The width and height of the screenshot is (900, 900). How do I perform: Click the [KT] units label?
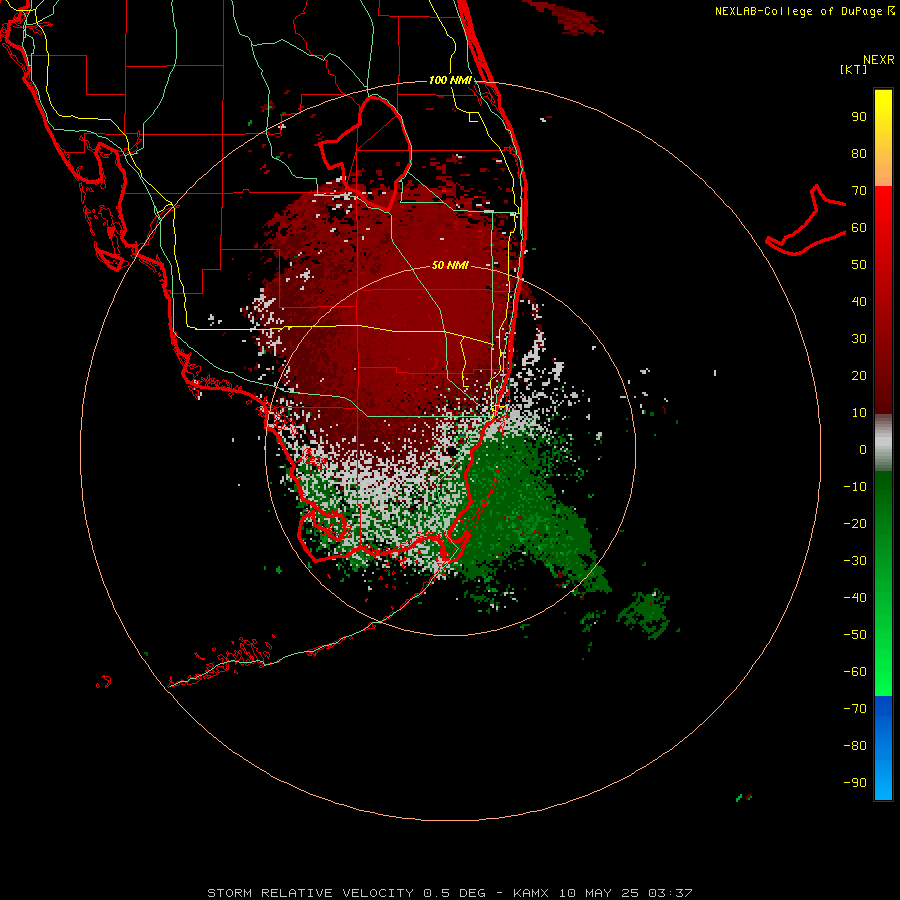(x=854, y=69)
